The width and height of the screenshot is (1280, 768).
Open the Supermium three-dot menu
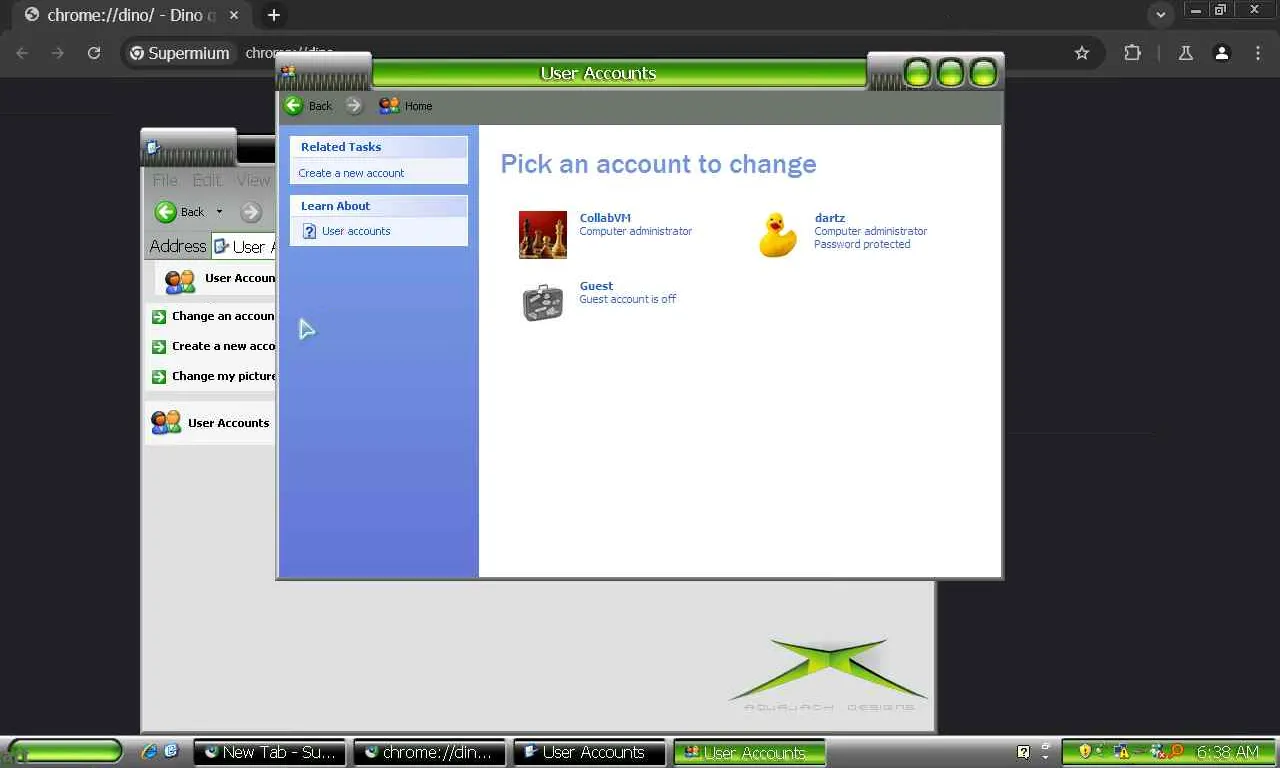coord(1258,53)
